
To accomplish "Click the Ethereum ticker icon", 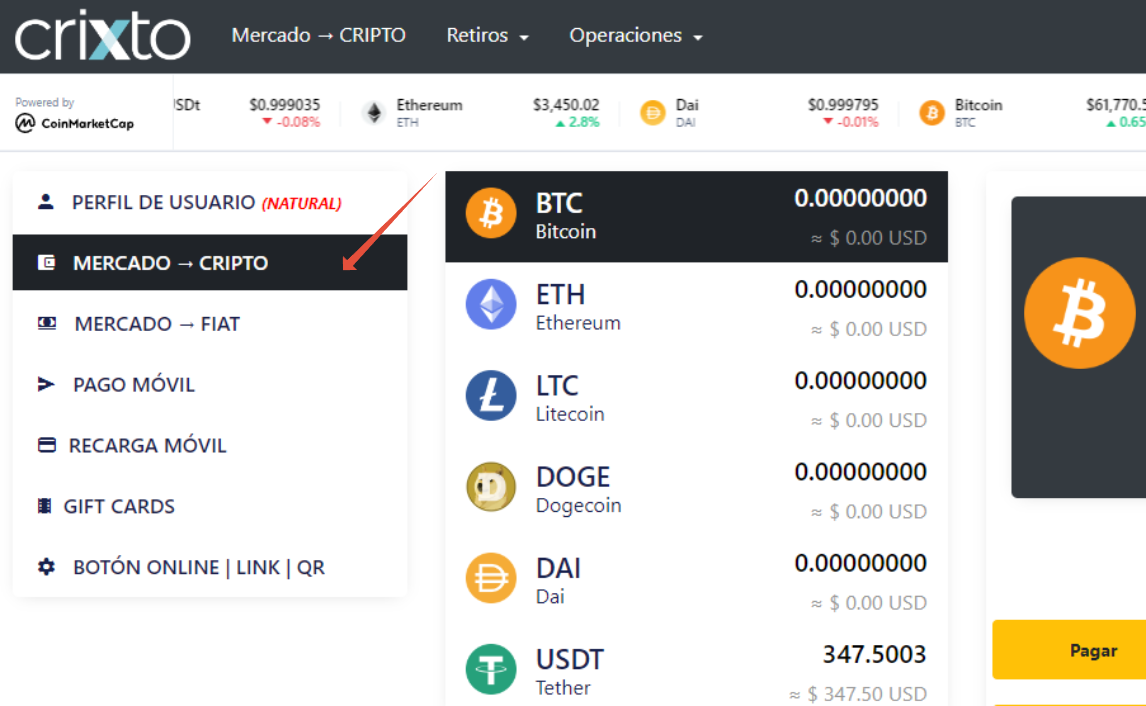I will point(374,113).
